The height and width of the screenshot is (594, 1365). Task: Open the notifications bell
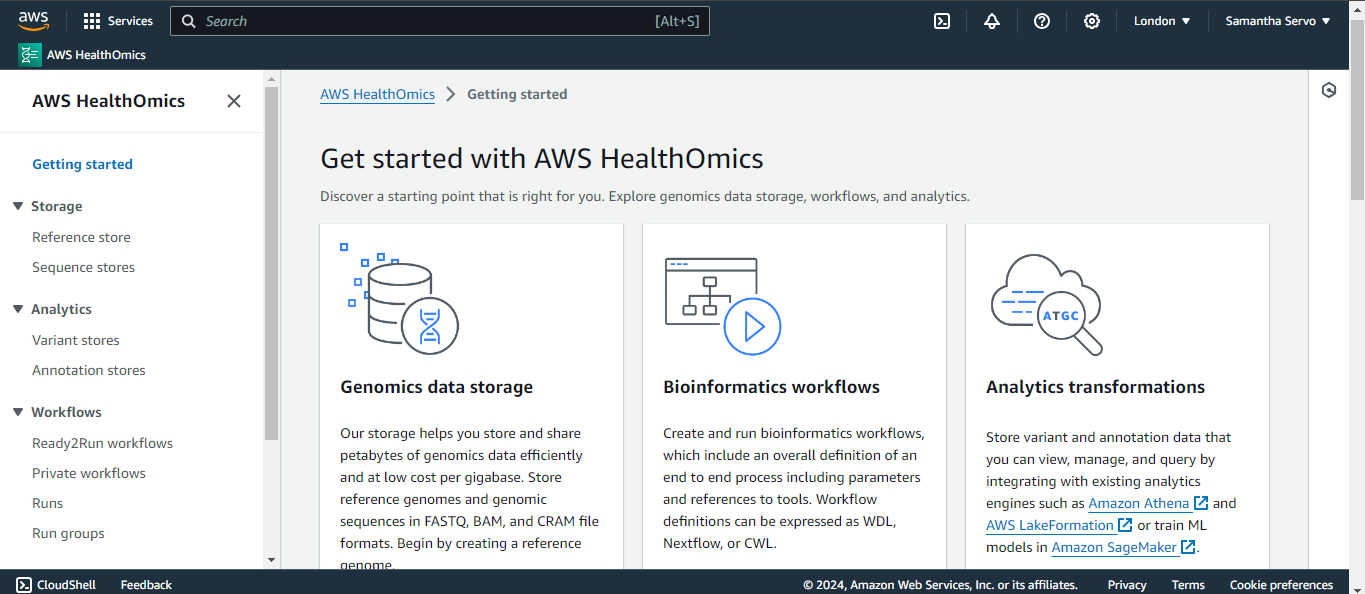tap(992, 21)
